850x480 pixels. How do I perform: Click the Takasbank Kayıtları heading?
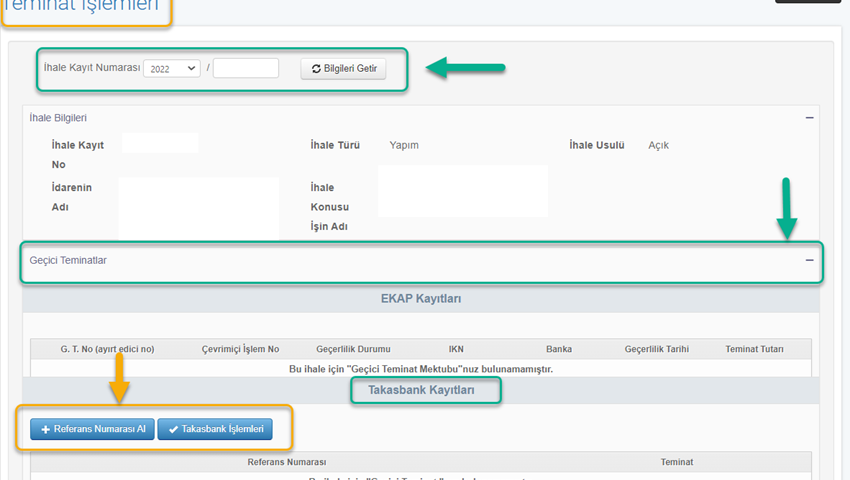pyautogui.click(x=425, y=389)
